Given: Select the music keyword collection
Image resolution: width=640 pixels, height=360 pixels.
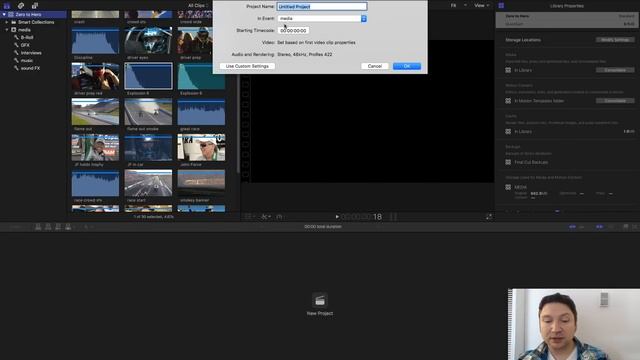Looking at the screenshot, I should pyautogui.click(x=27, y=60).
